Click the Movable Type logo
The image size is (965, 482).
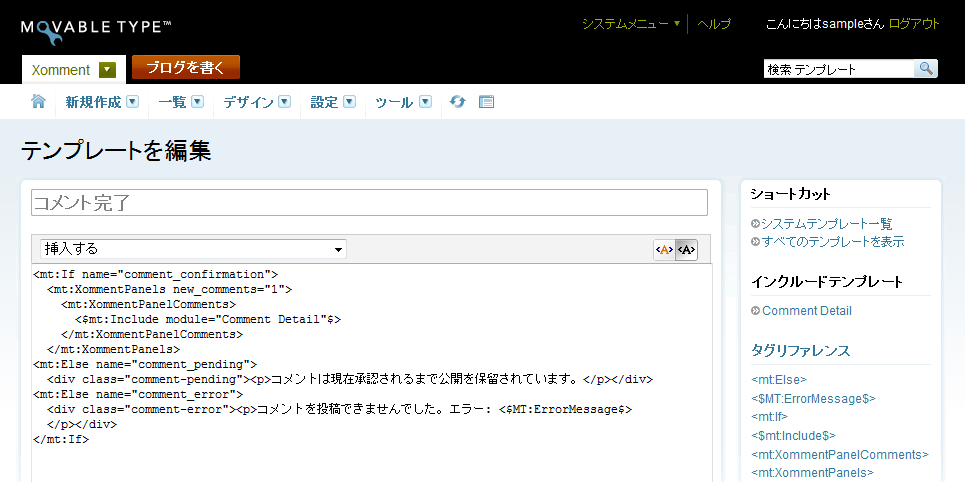(x=96, y=28)
